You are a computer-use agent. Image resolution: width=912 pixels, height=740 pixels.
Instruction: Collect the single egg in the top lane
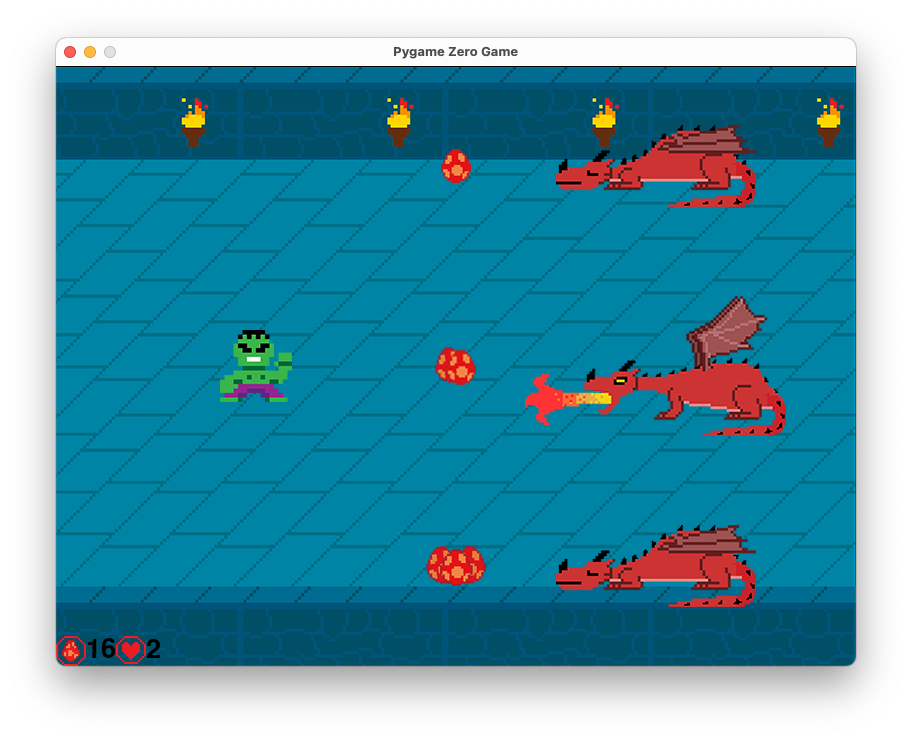tap(456, 166)
